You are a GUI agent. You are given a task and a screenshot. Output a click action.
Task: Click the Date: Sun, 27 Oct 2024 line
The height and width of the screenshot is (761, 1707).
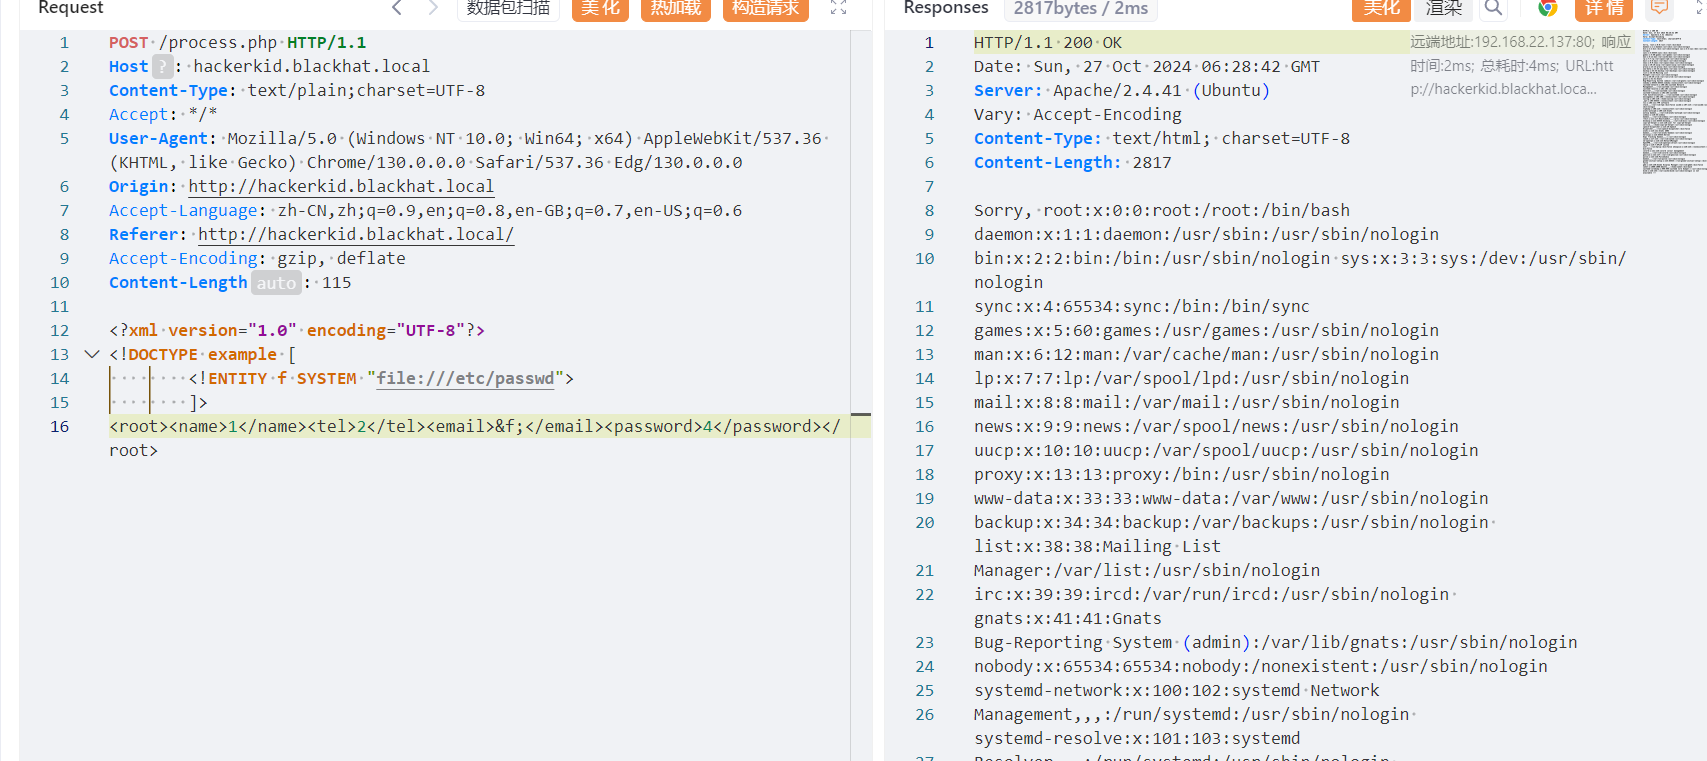pos(1147,67)
